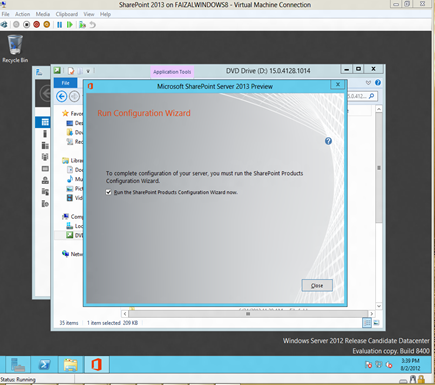Image resolution: width=435 pixels, height=385 pixels.
Task: Go back in the DVD Drive Explorer window
Action: click(x=62, y=96)
